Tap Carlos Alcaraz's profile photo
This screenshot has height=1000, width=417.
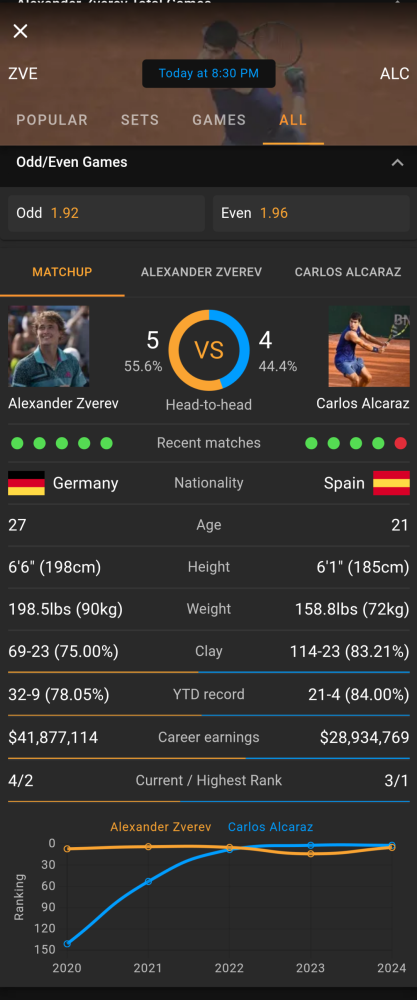tap(369, 346)
